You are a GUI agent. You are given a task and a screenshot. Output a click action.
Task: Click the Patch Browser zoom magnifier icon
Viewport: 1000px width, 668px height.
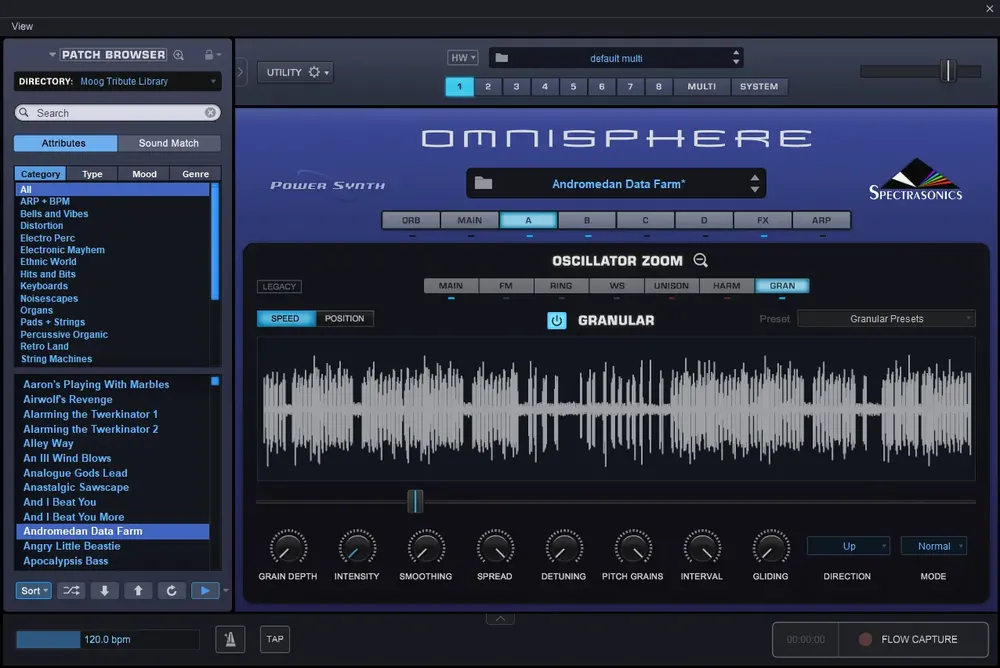pos(179,55)
